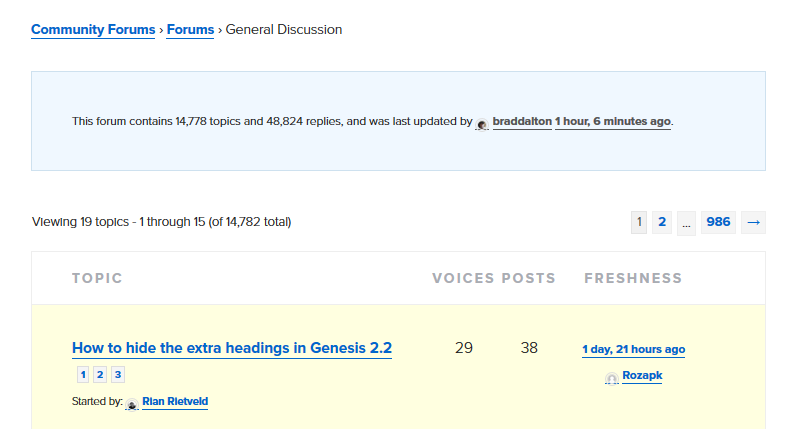Open Rian Rietveld's profile link
The width and height of the screenshot is (800, 429).
[175, 401]
